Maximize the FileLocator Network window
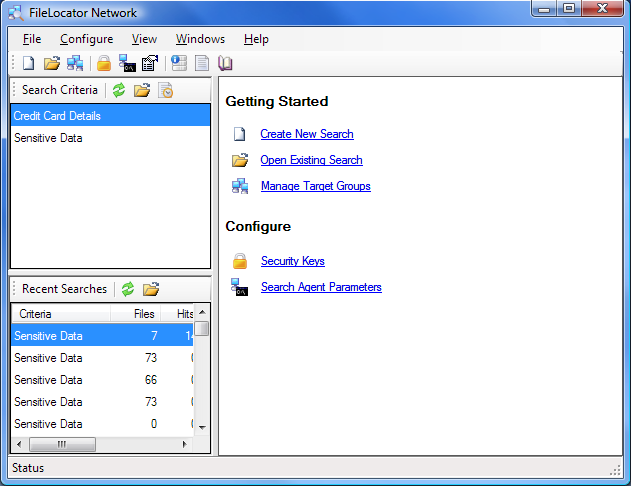This screenshot has height=487, width=631. pyautogui.click(x=569, y=8)
